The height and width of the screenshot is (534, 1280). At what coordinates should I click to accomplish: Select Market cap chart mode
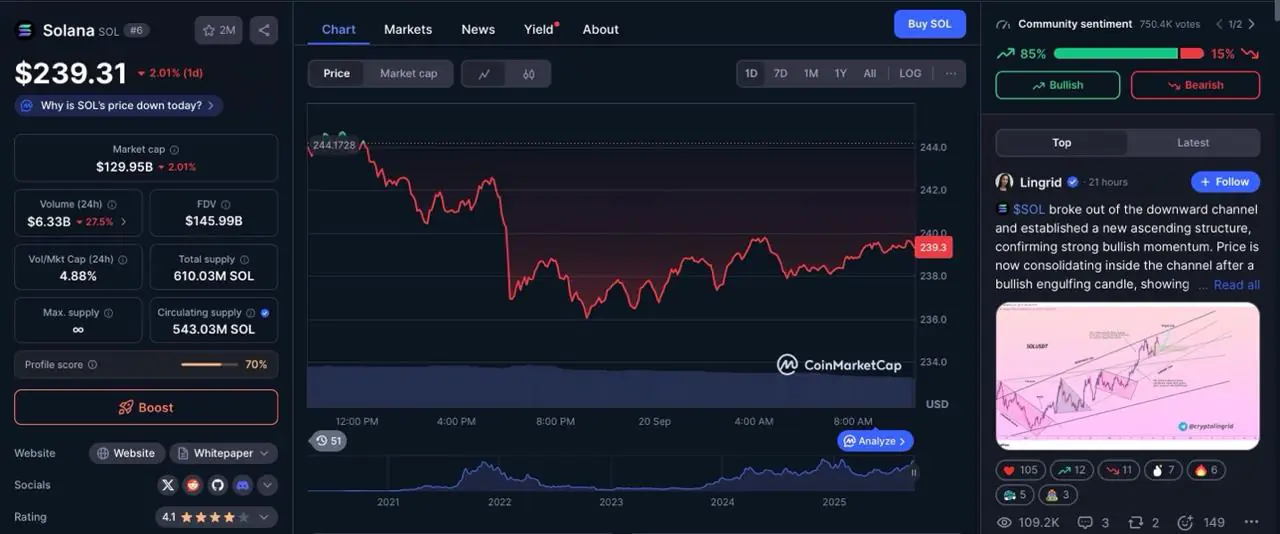coord(408,74)
